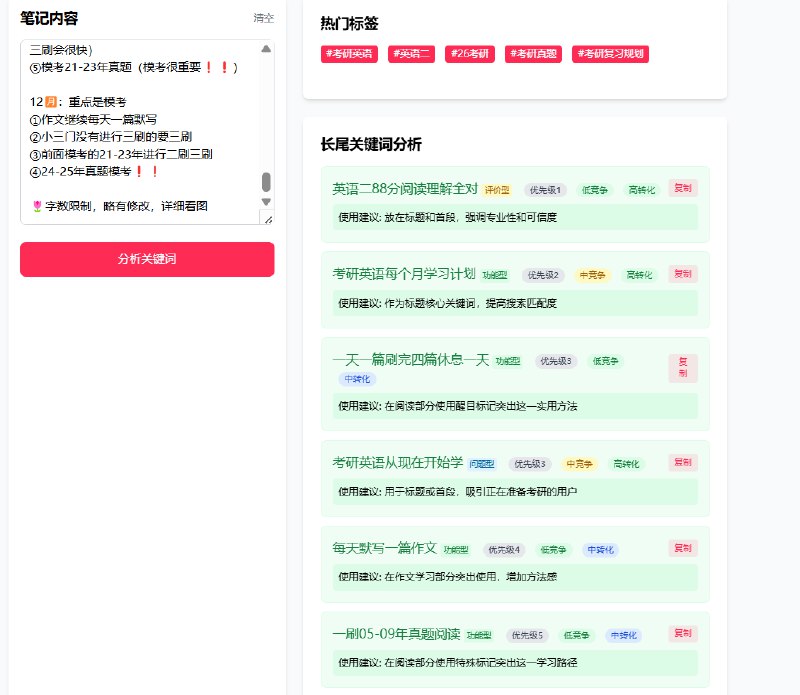The height and width of the screenshot is (695, 800).
Task: Click the 优先级1 badge
Action: pos(545,190)
